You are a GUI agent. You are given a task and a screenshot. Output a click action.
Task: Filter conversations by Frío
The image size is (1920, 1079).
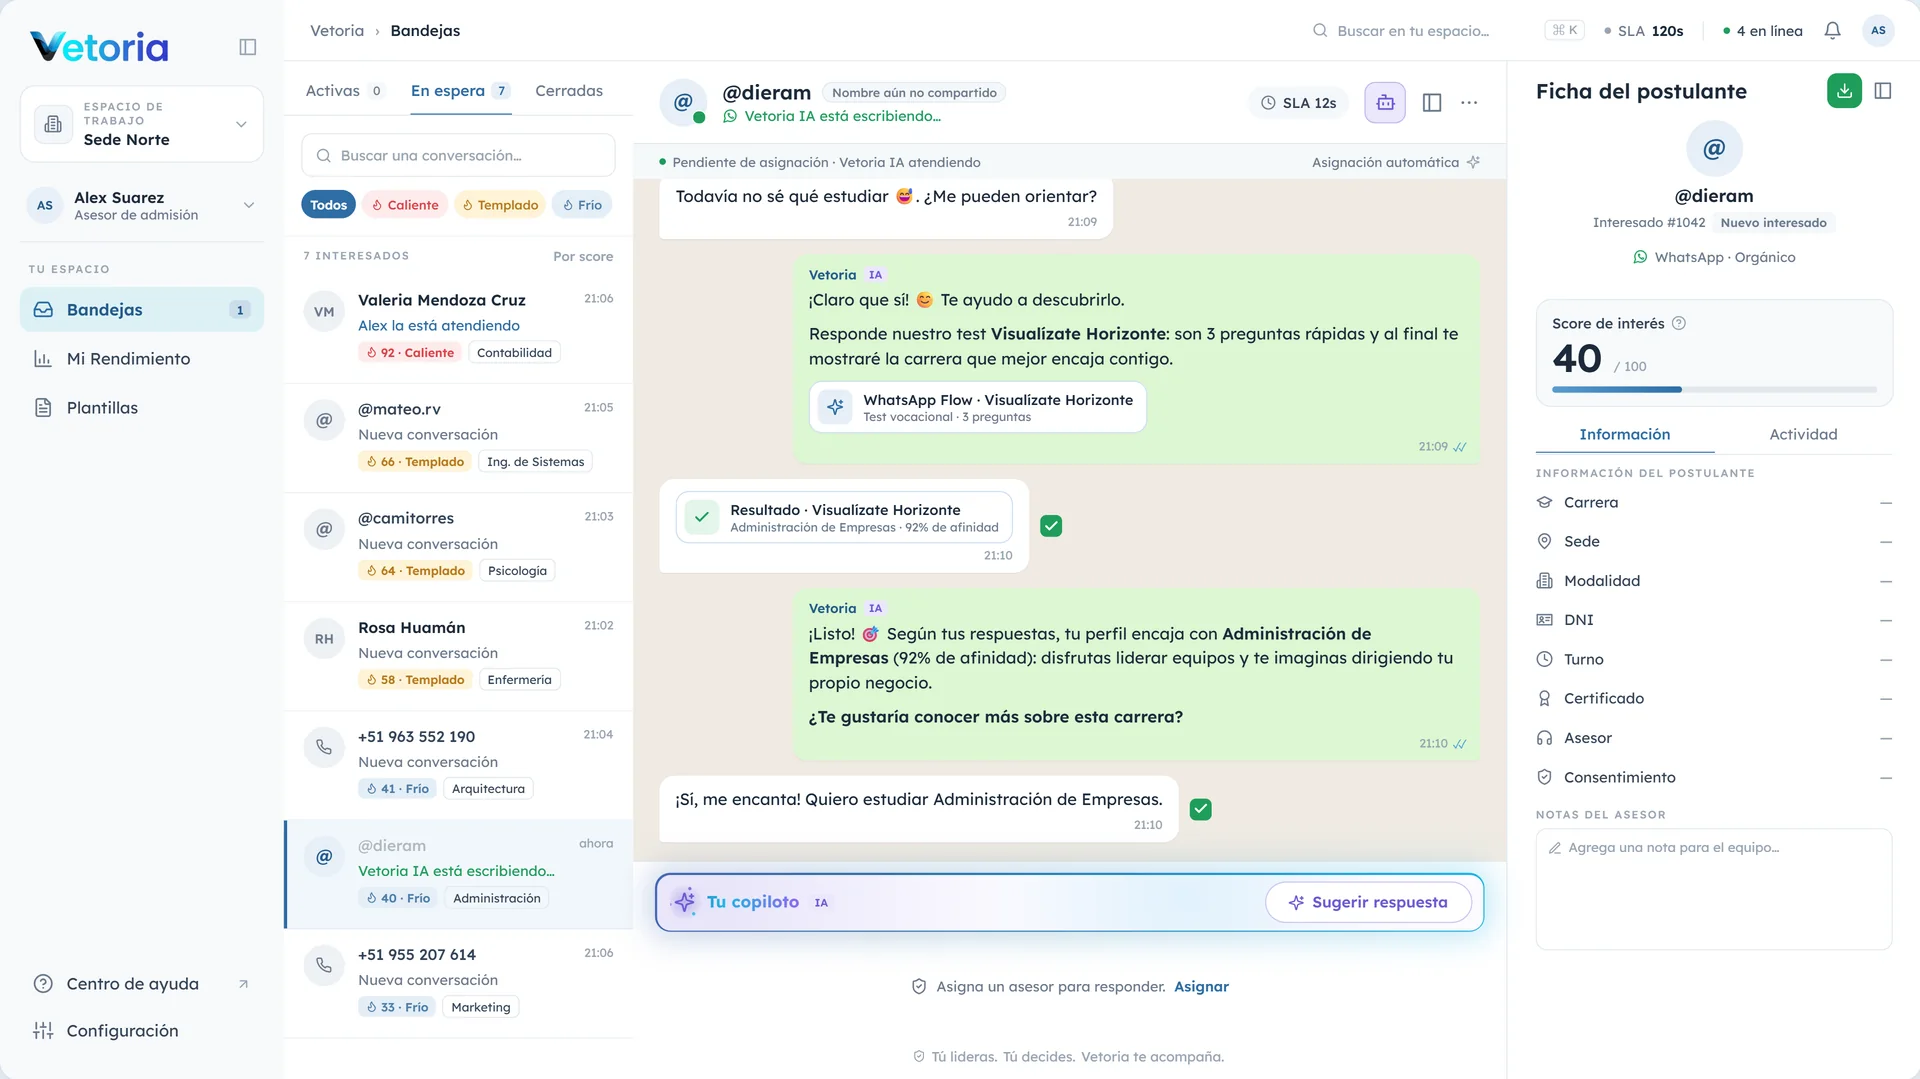582,205
